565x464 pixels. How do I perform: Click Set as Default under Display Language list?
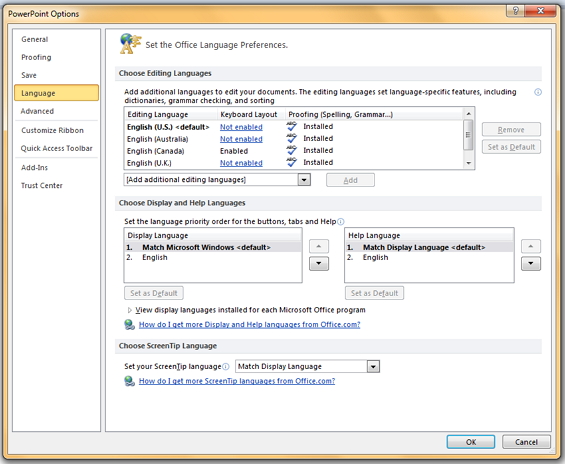[x=154, y=293]
